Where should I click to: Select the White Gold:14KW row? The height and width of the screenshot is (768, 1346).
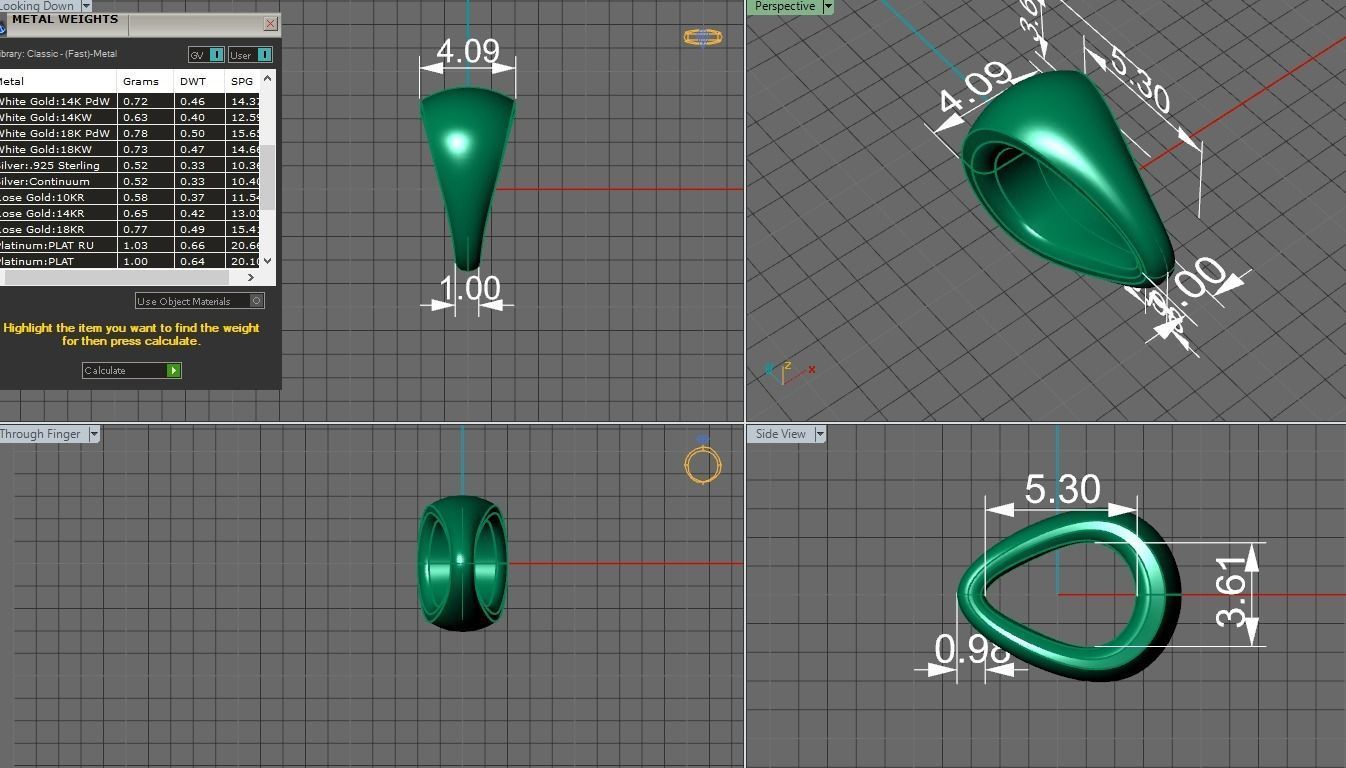tap(130, 117)
